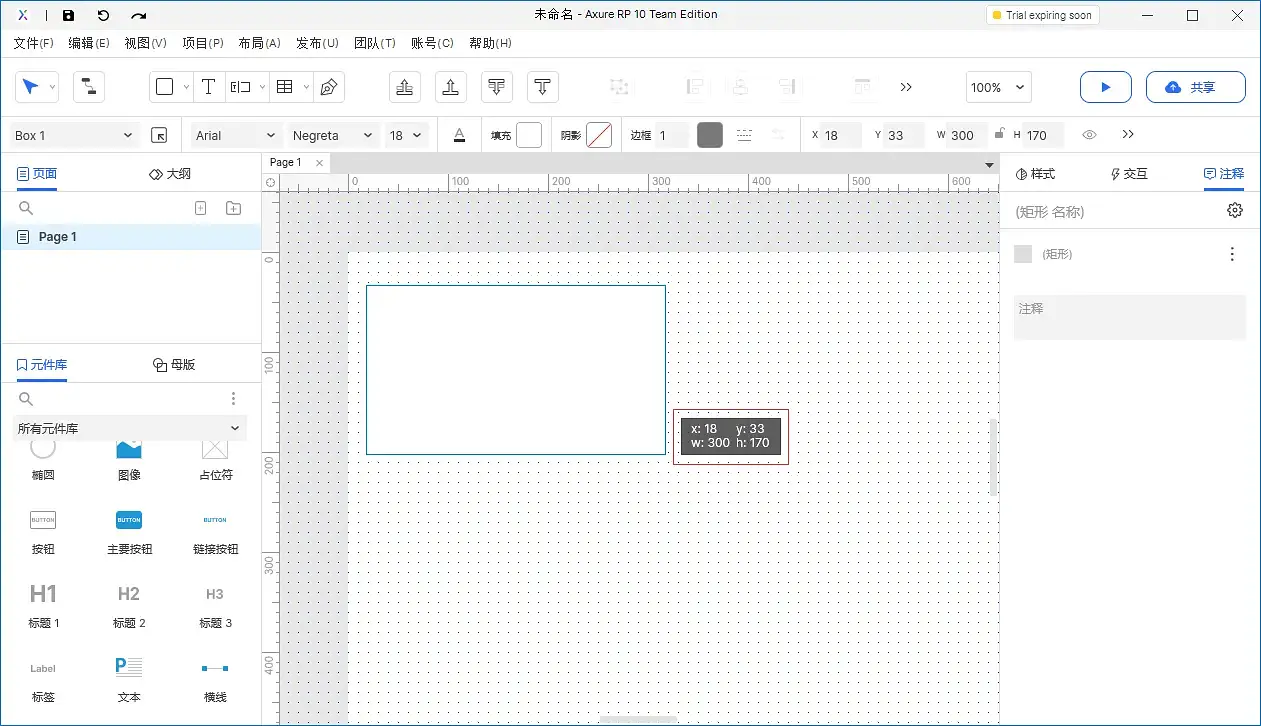Open the 100% zoom level dropdown
The image size is (1261, 726).
(x=997, y=87)
